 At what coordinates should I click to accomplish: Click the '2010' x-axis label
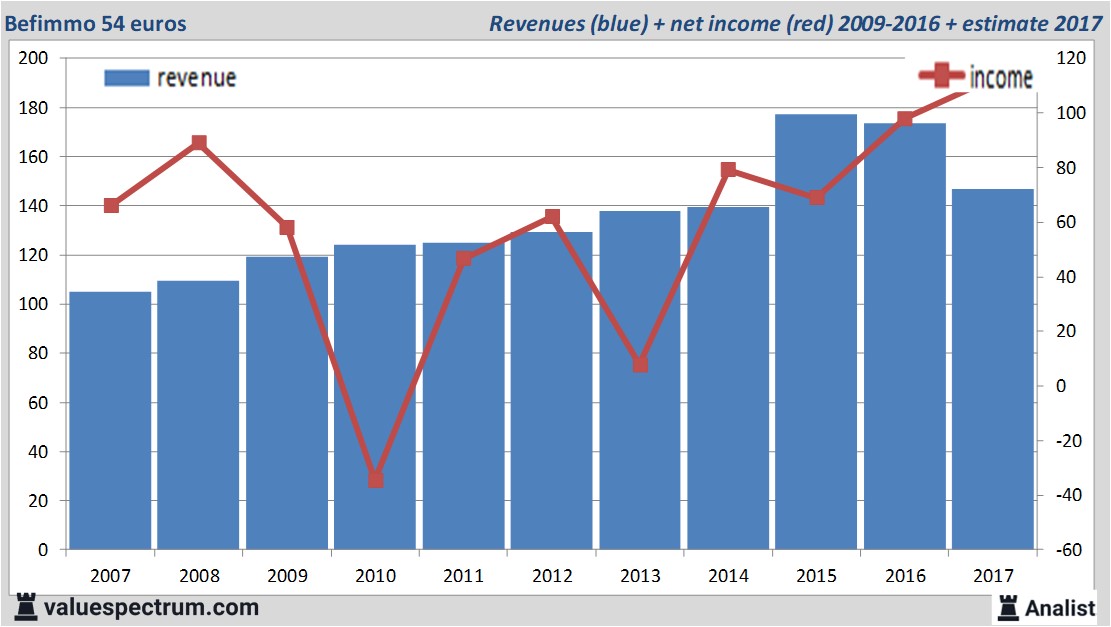pyautogui.click(x=375, y=575)
